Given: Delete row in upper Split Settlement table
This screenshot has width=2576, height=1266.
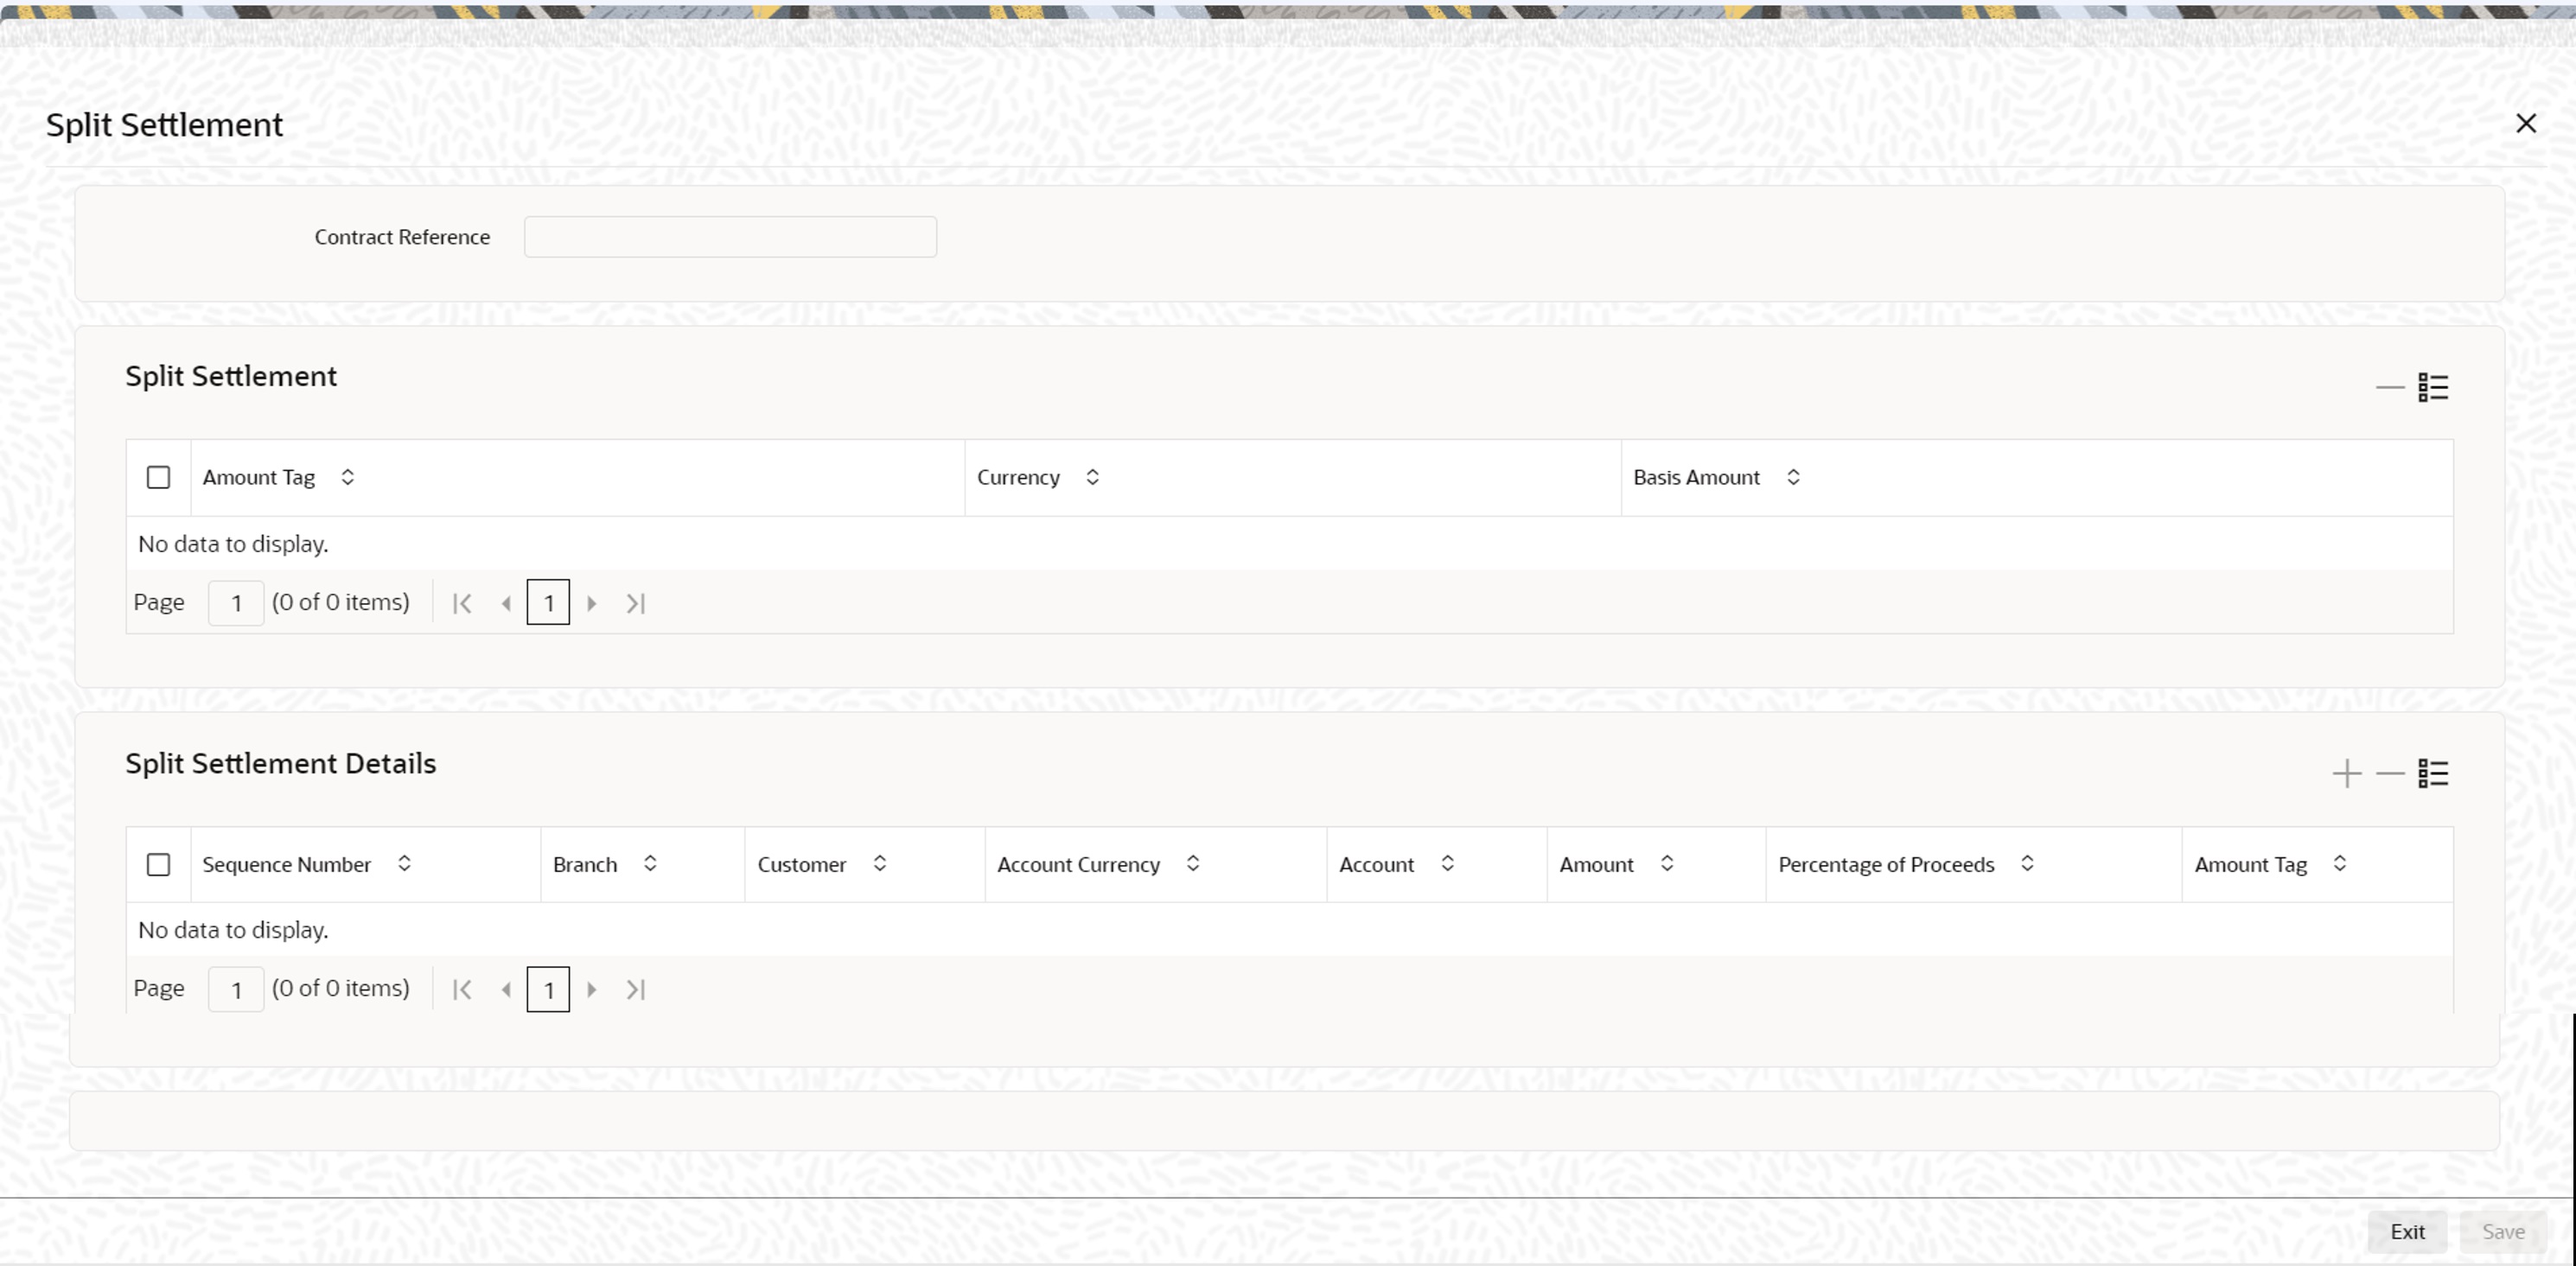Looking at the screenshot, I should pos(2390,387).
